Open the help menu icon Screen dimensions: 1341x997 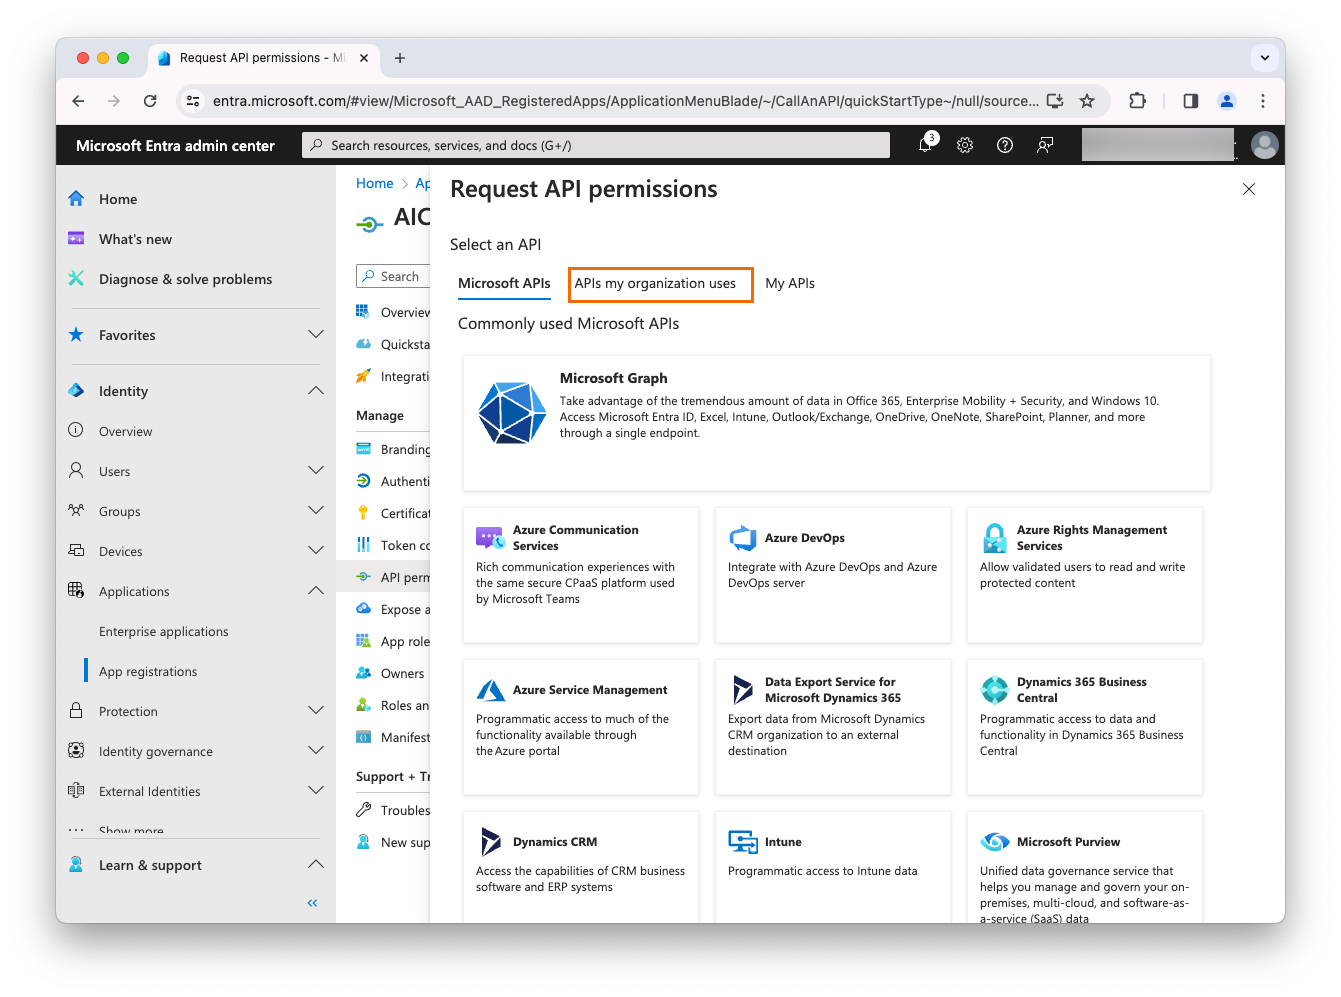point(1004,144)
